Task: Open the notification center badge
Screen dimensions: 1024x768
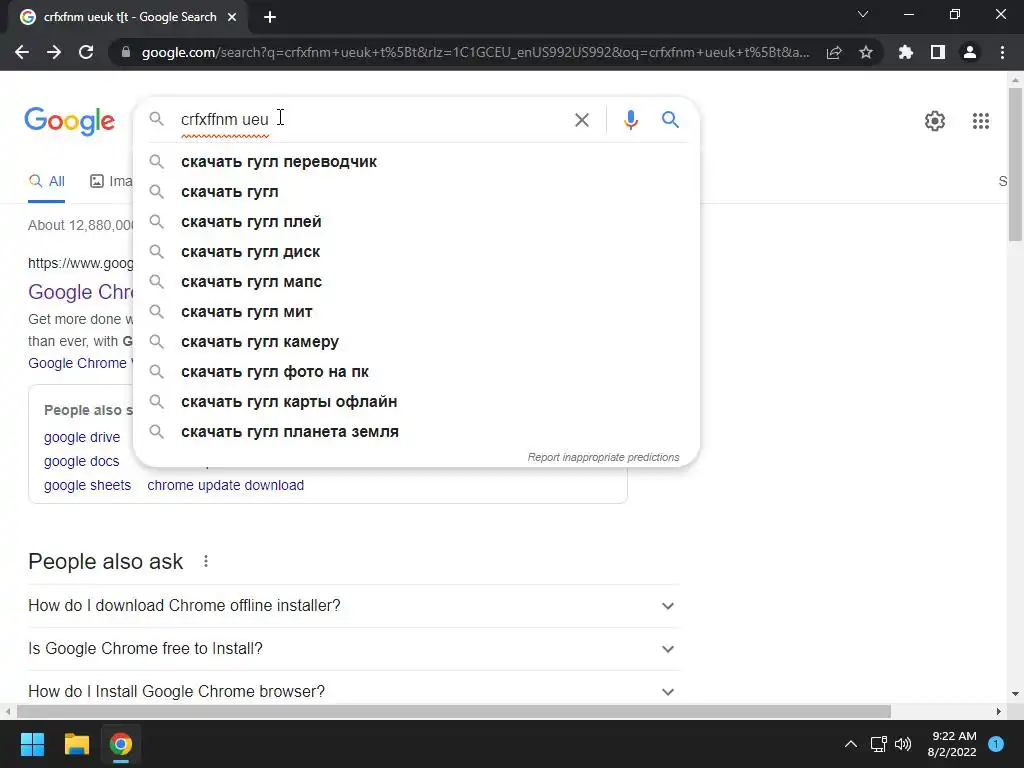Action: click(995, 744)
